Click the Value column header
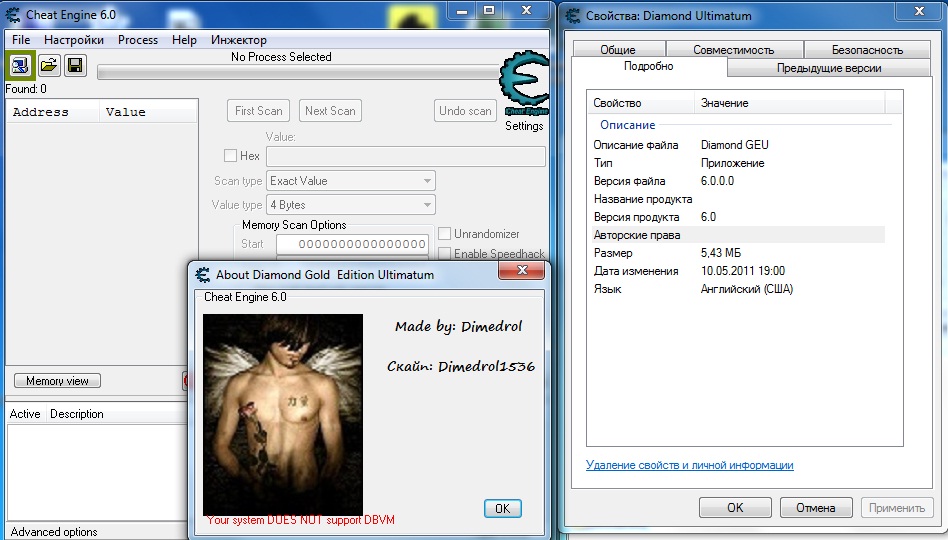The image size is (948, 540). 148,112
